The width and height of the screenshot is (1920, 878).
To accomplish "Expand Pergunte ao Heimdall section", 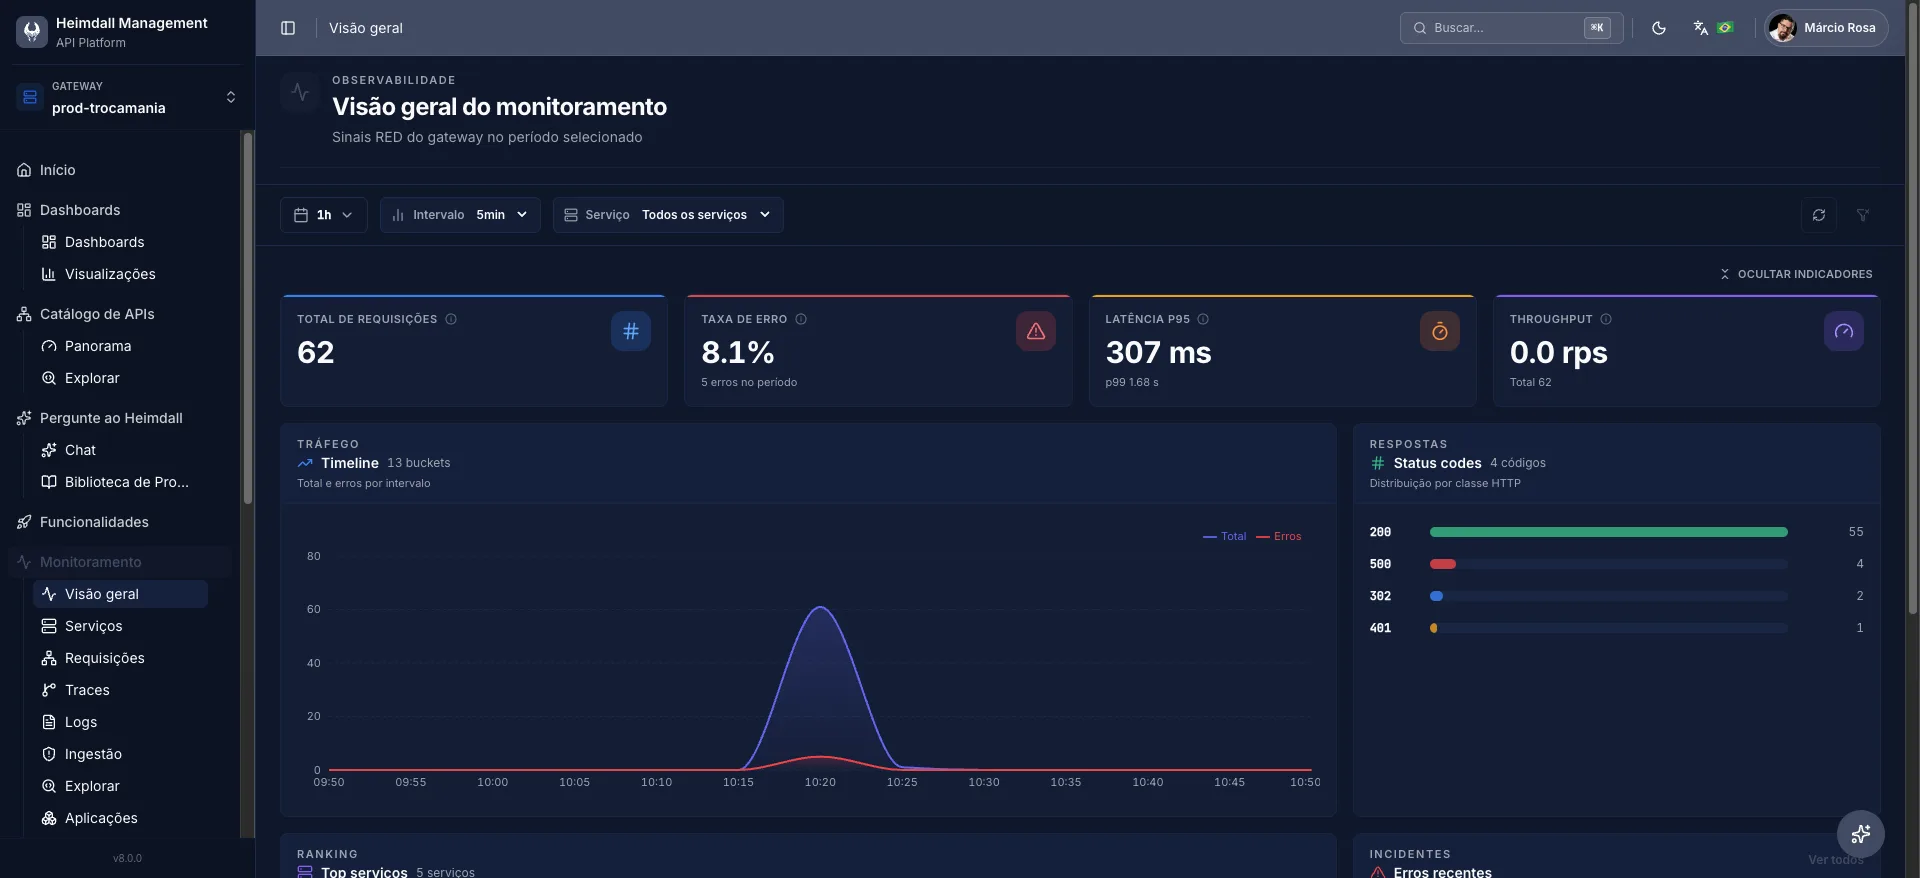I will pos(120,418).
